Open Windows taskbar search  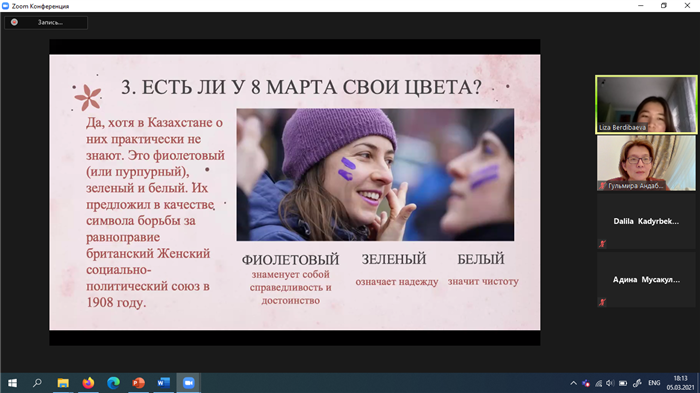point(38,383)
